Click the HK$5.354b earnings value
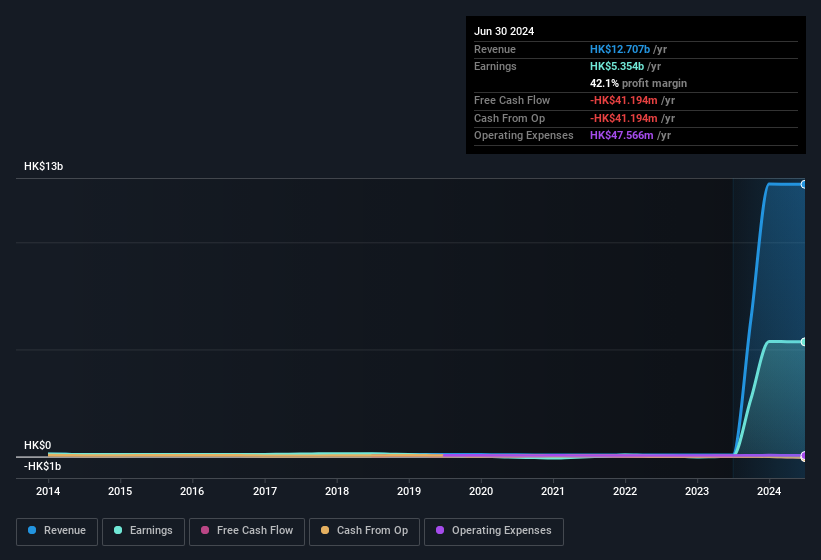Screen dimensions: 821x560 point(617,66)
